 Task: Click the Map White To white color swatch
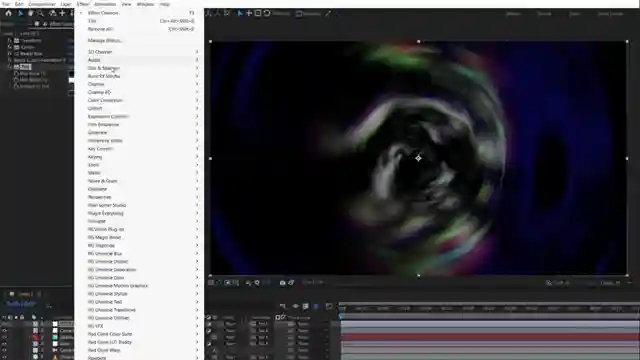point(71,80)
